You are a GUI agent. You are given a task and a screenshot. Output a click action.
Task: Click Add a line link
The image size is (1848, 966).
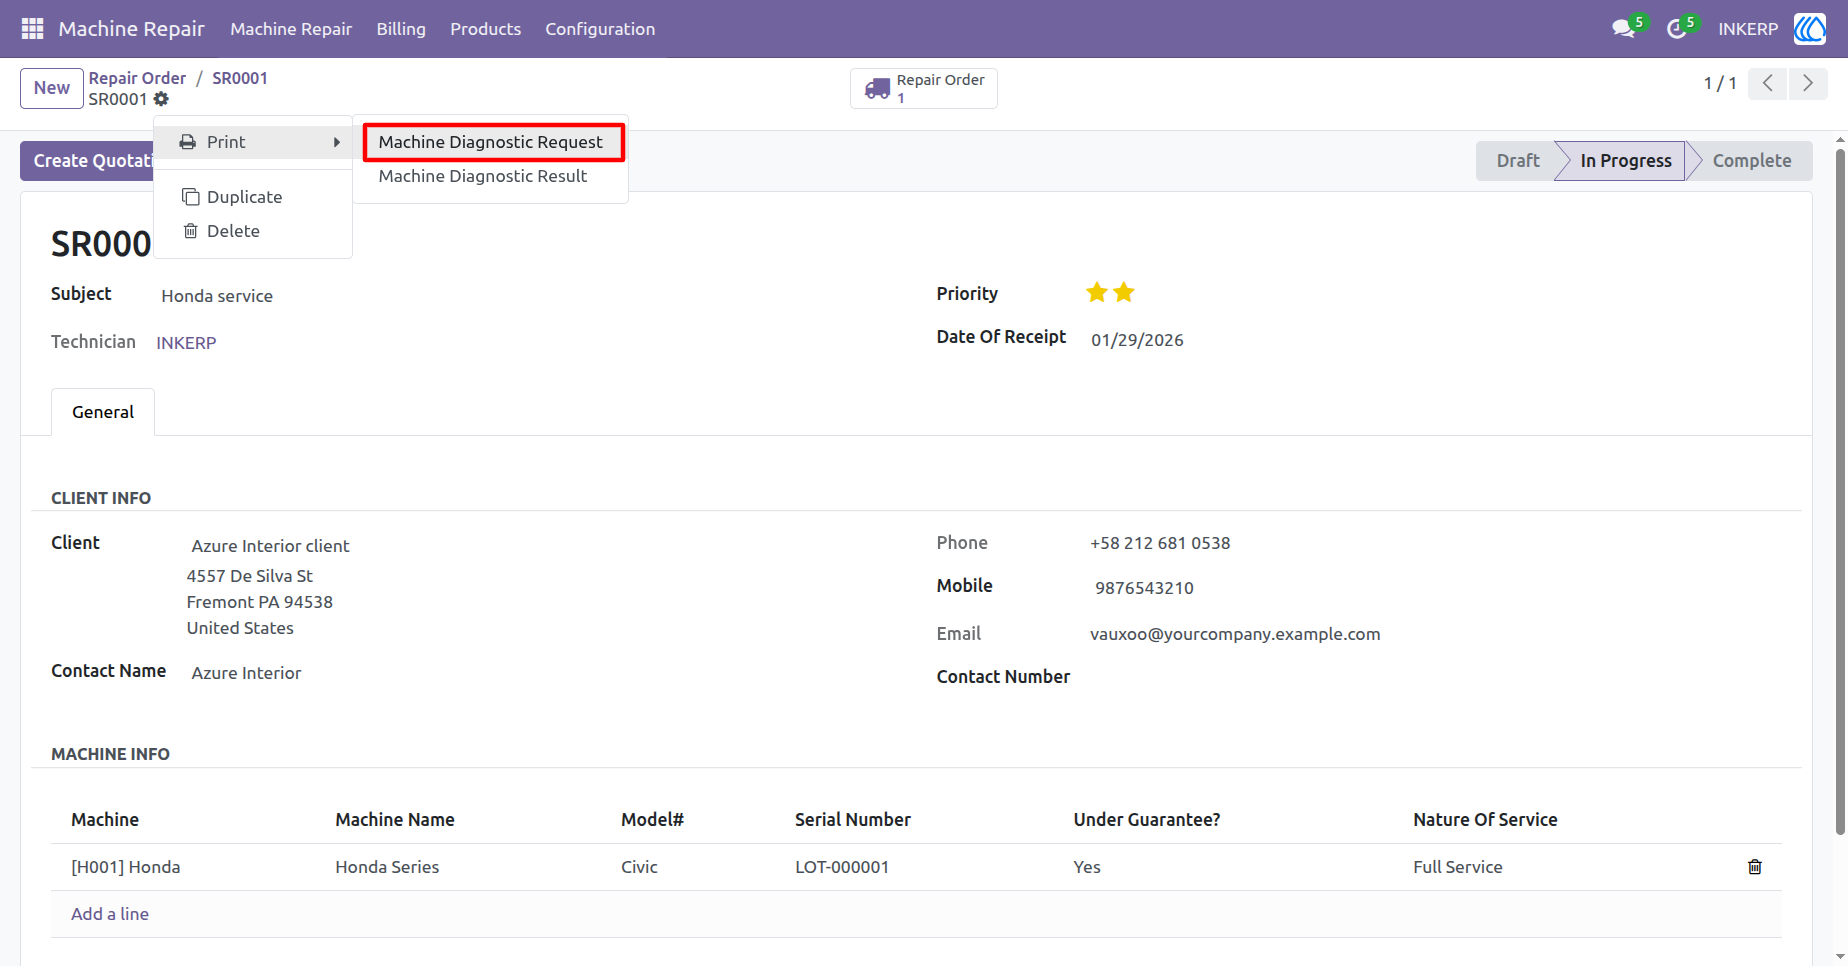[x=110, y=914]
